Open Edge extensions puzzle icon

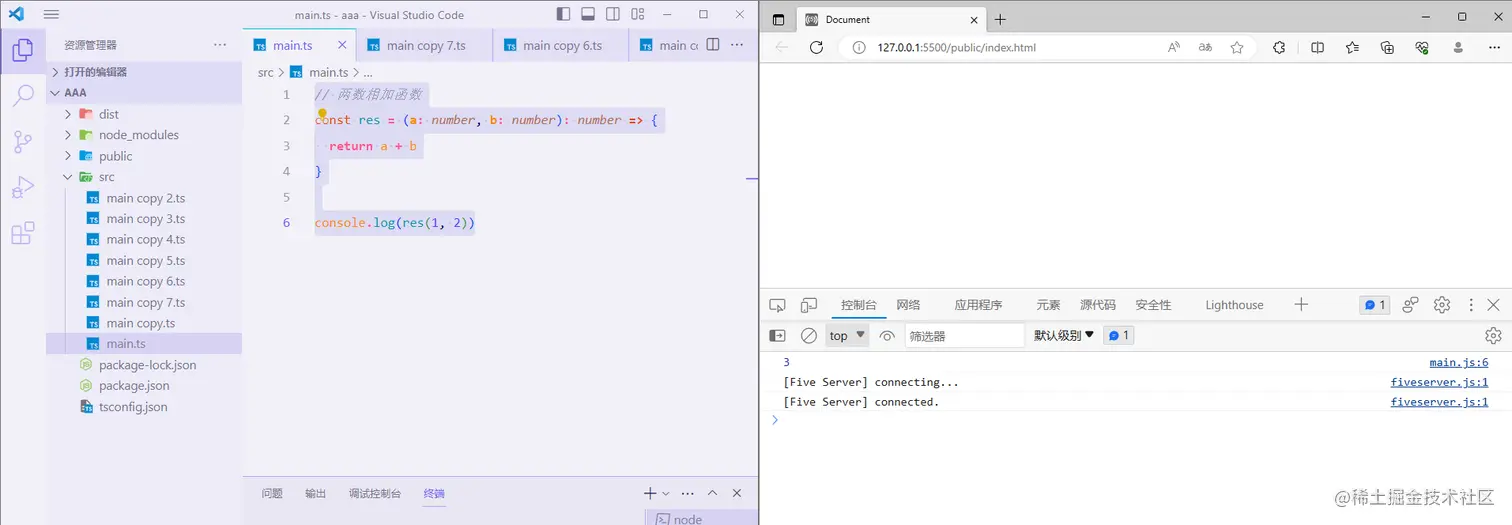coord(1279,47)
